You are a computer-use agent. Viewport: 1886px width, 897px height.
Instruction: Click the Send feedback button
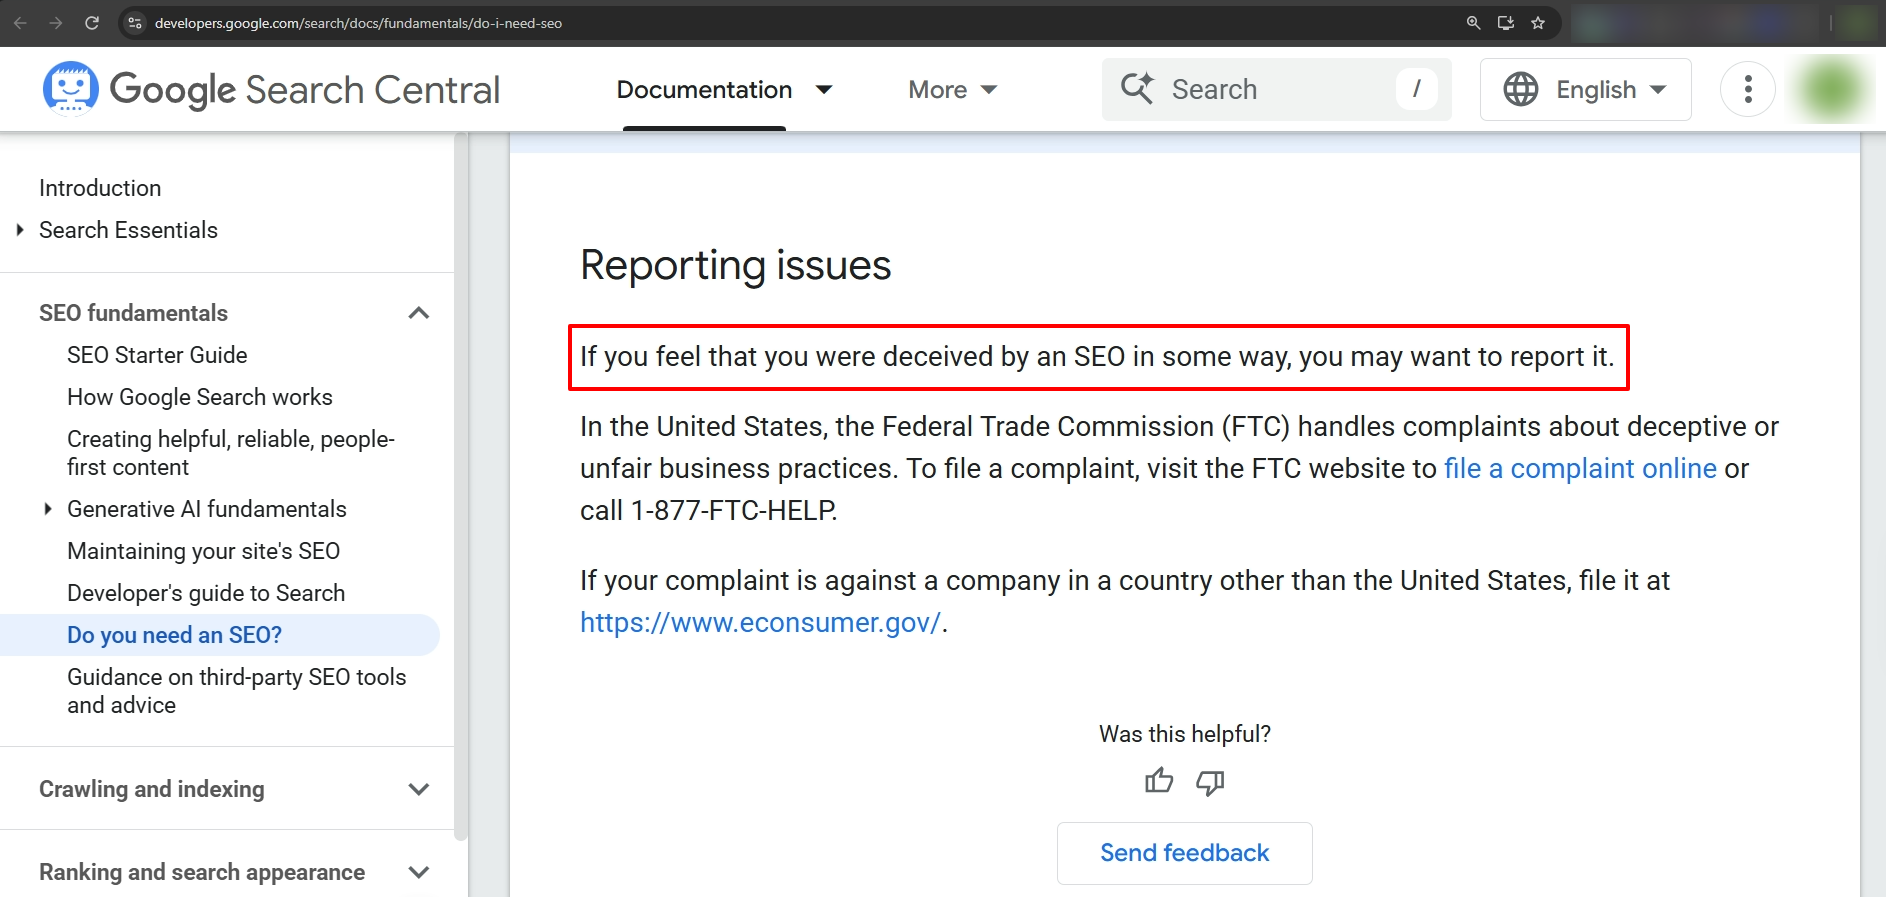pyautogui.click(x=1184, y=853)
